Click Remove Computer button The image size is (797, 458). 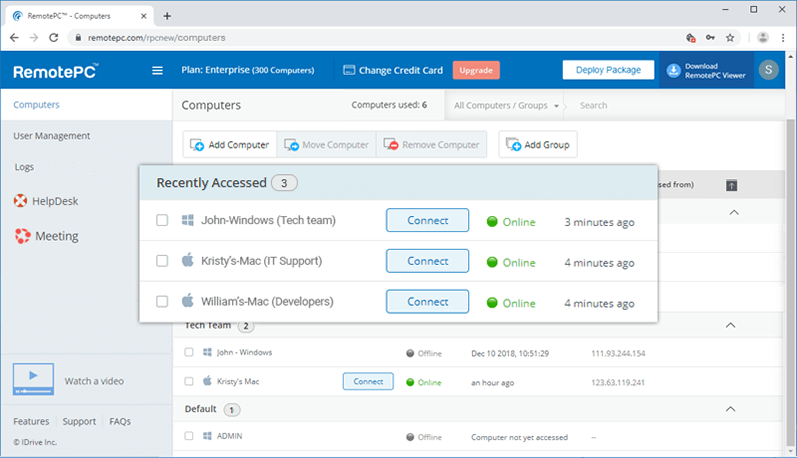pos(431,145)
